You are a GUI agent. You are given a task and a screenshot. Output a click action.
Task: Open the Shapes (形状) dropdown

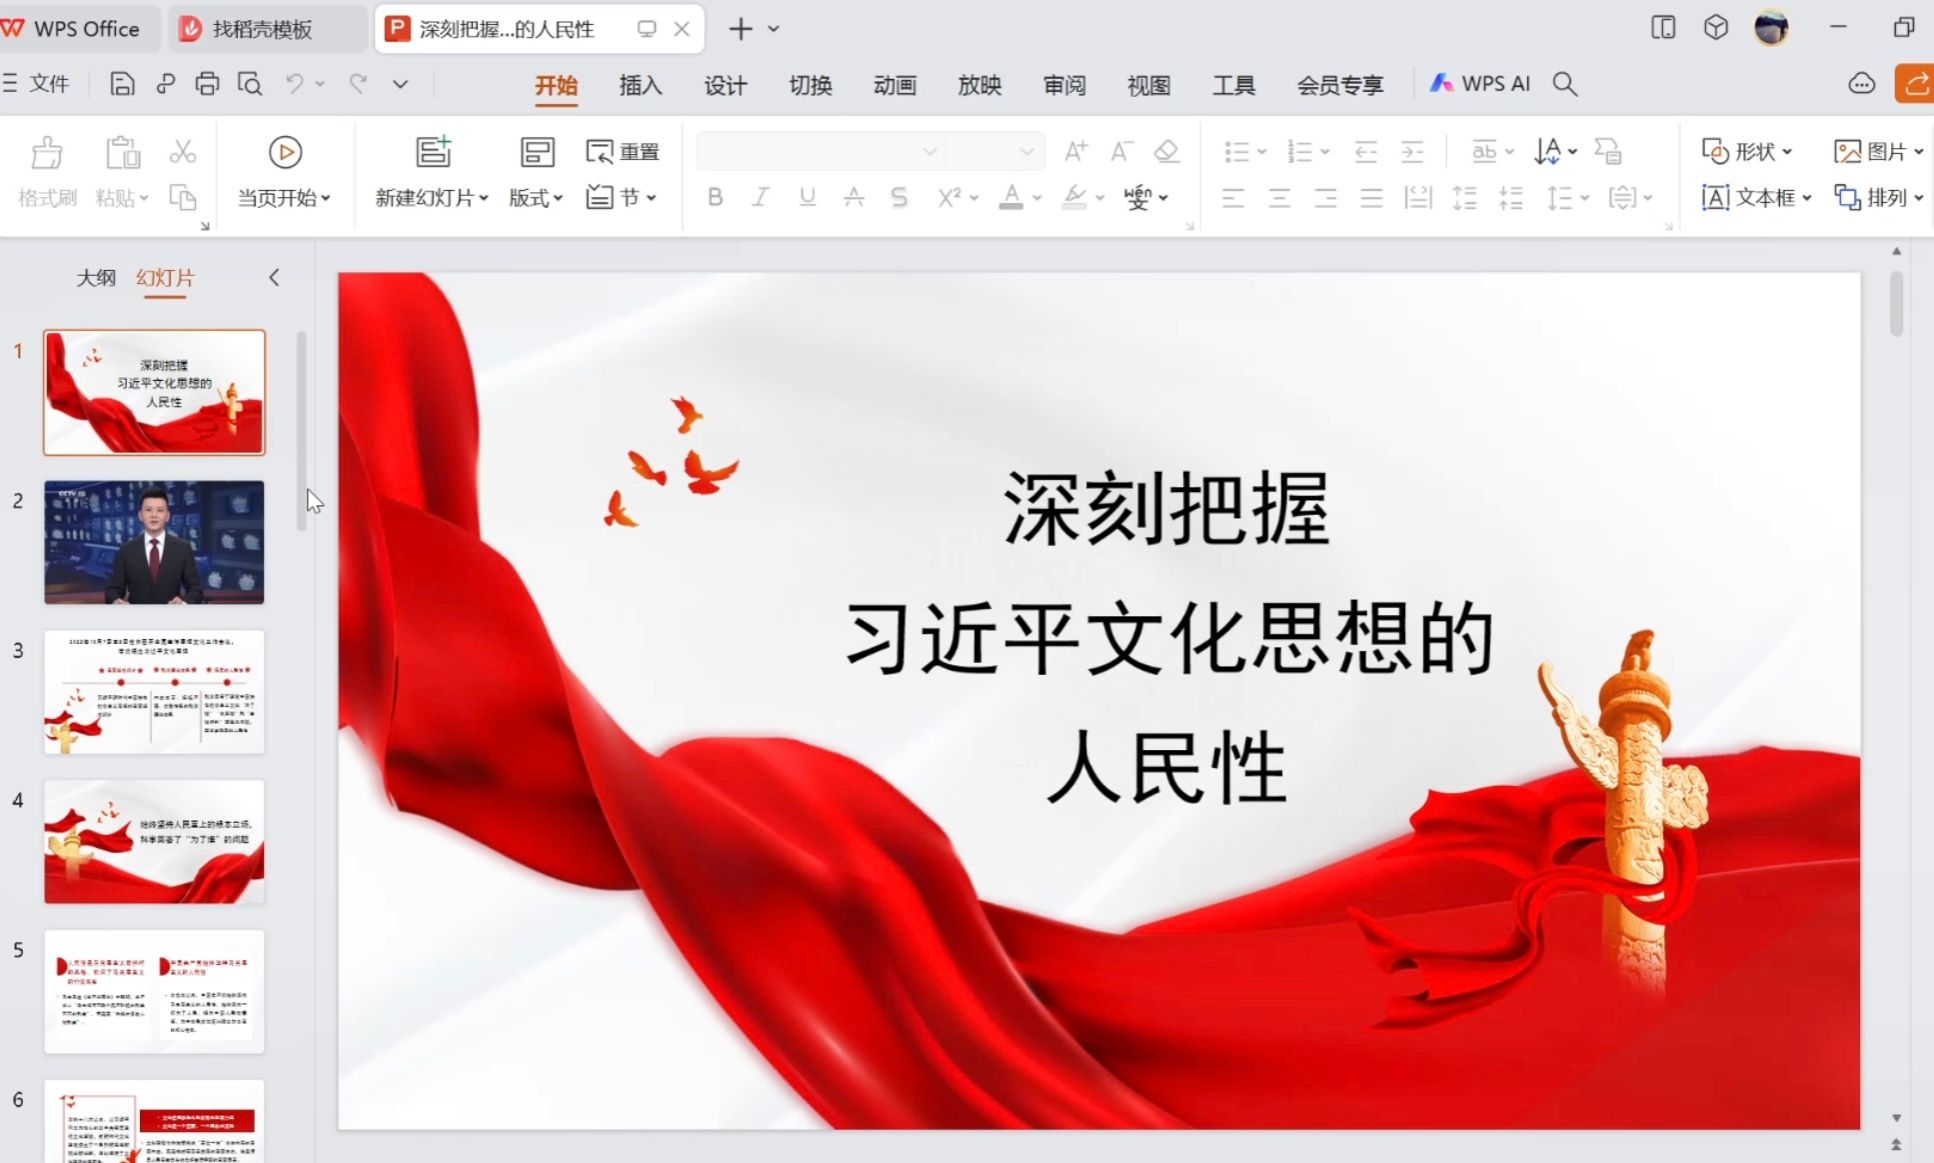click(x=1748, y=152)
